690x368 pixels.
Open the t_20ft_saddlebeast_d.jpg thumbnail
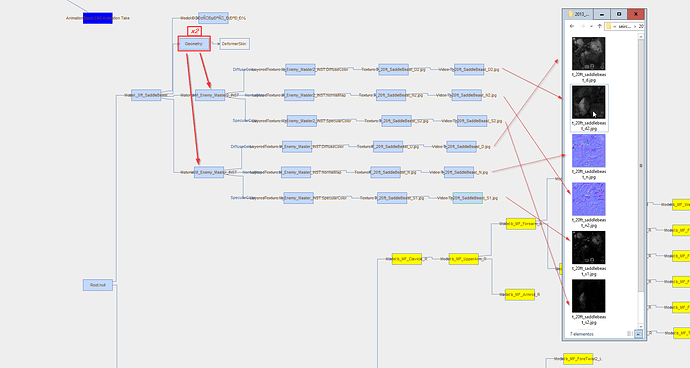tap(588, 54)
